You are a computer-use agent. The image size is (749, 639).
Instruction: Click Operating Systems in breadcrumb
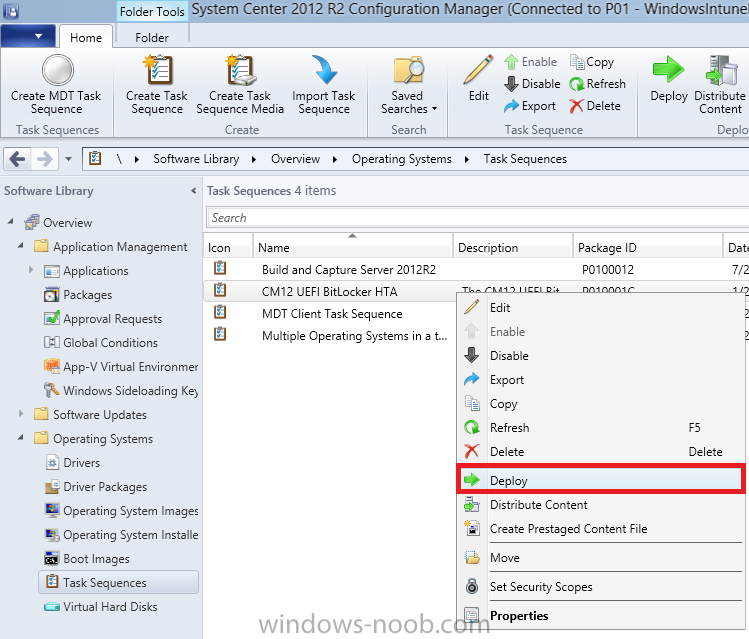[401, 159]
